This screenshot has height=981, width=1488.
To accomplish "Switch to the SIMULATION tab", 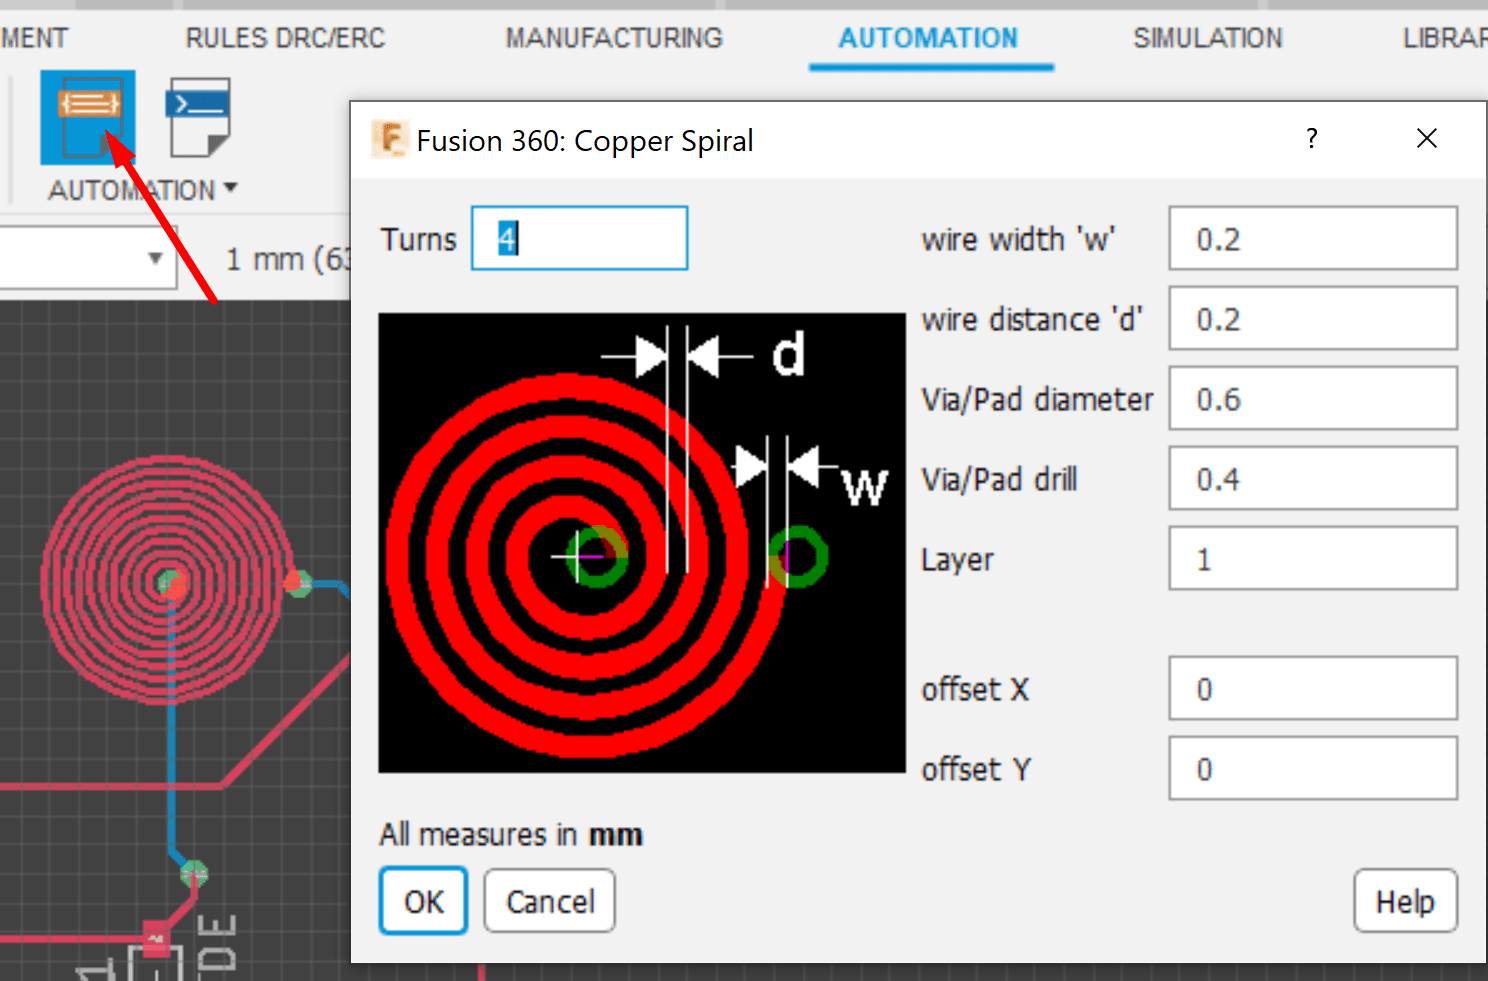I will point(1207,38).
